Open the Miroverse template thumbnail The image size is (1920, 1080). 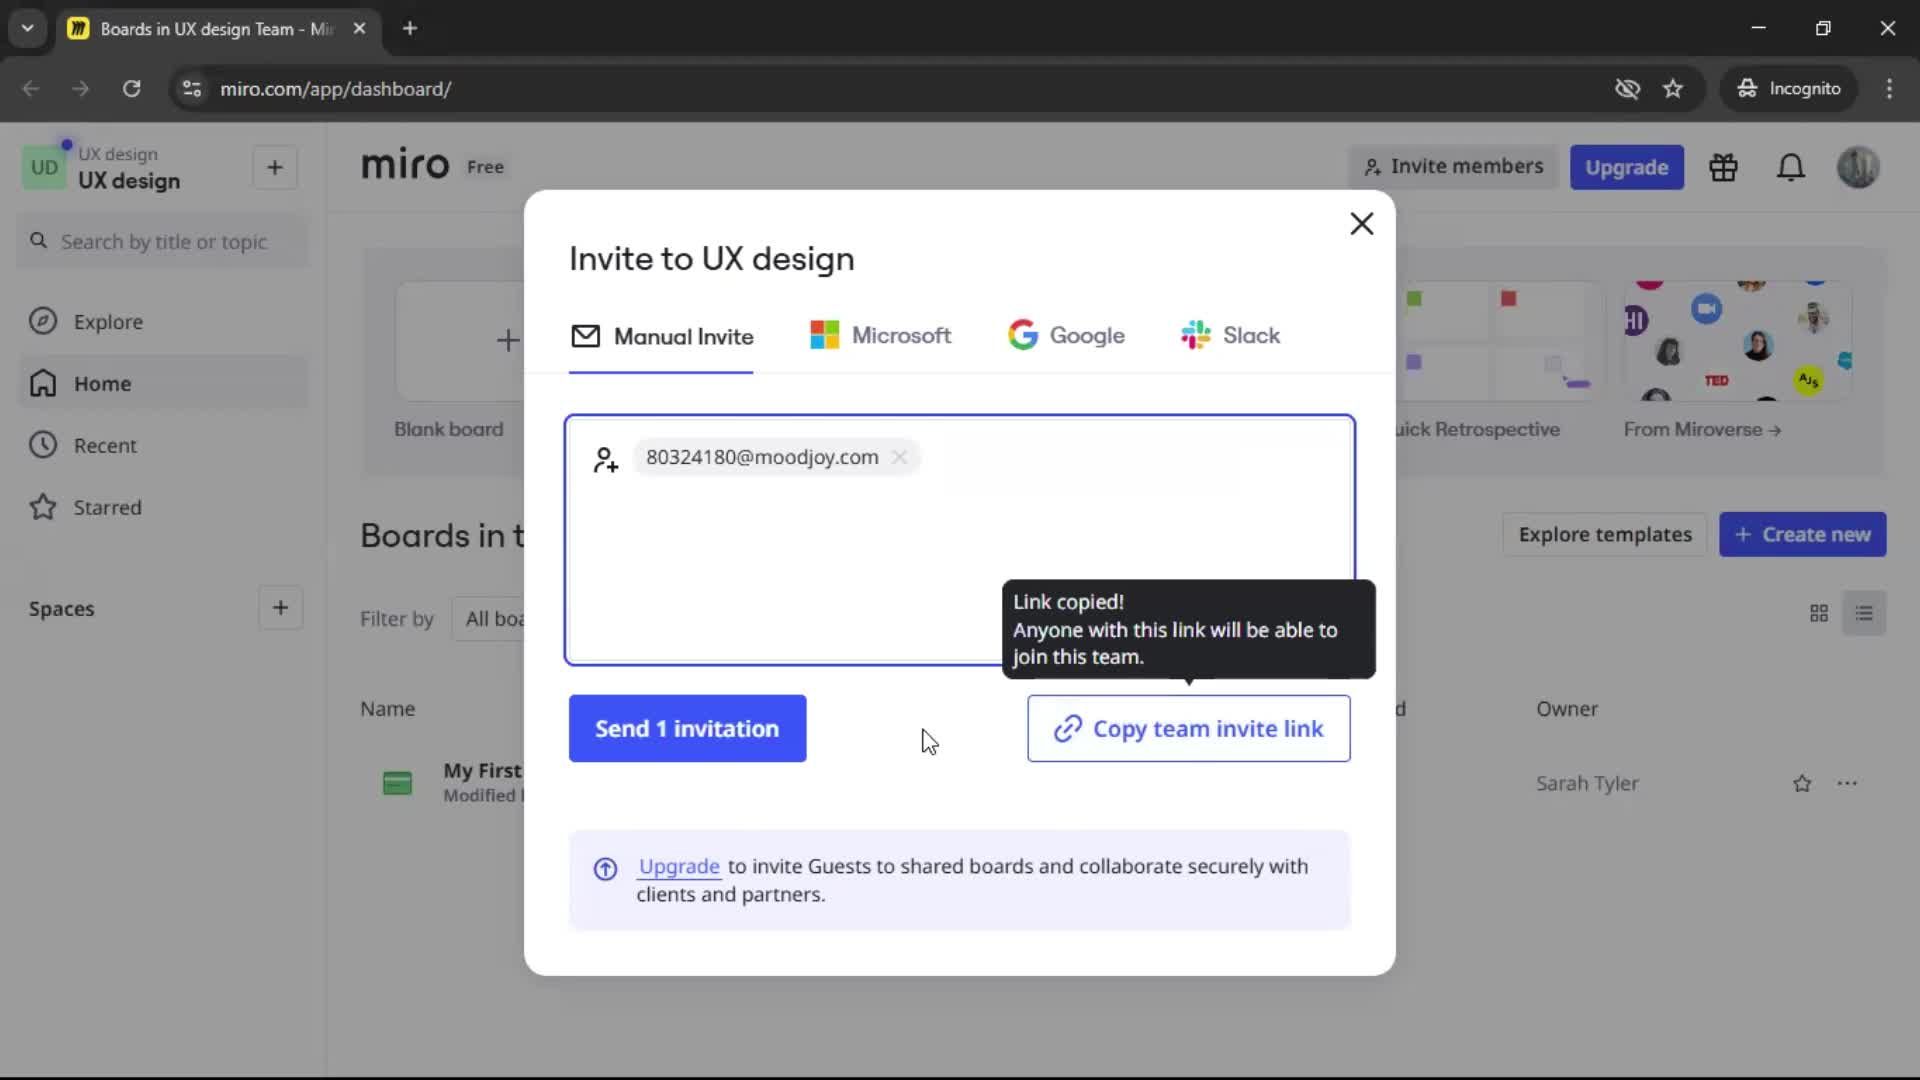(x=1737, y=341)
